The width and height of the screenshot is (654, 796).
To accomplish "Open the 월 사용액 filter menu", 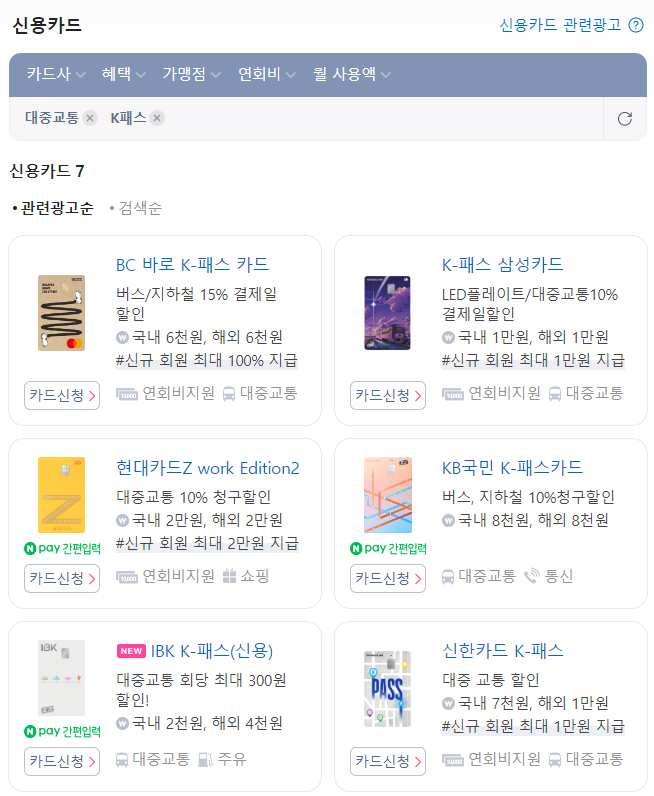I will pyautogui.click(x=352, y=74).
